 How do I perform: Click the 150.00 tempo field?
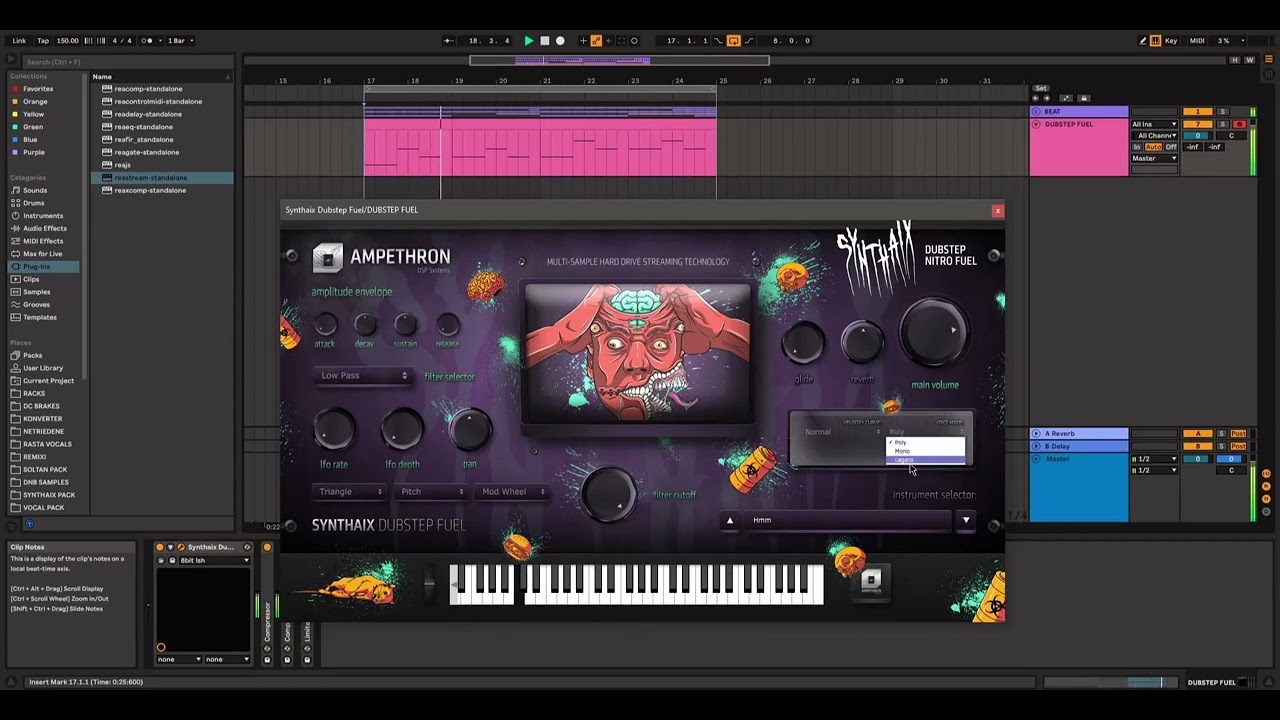point(67,41)
